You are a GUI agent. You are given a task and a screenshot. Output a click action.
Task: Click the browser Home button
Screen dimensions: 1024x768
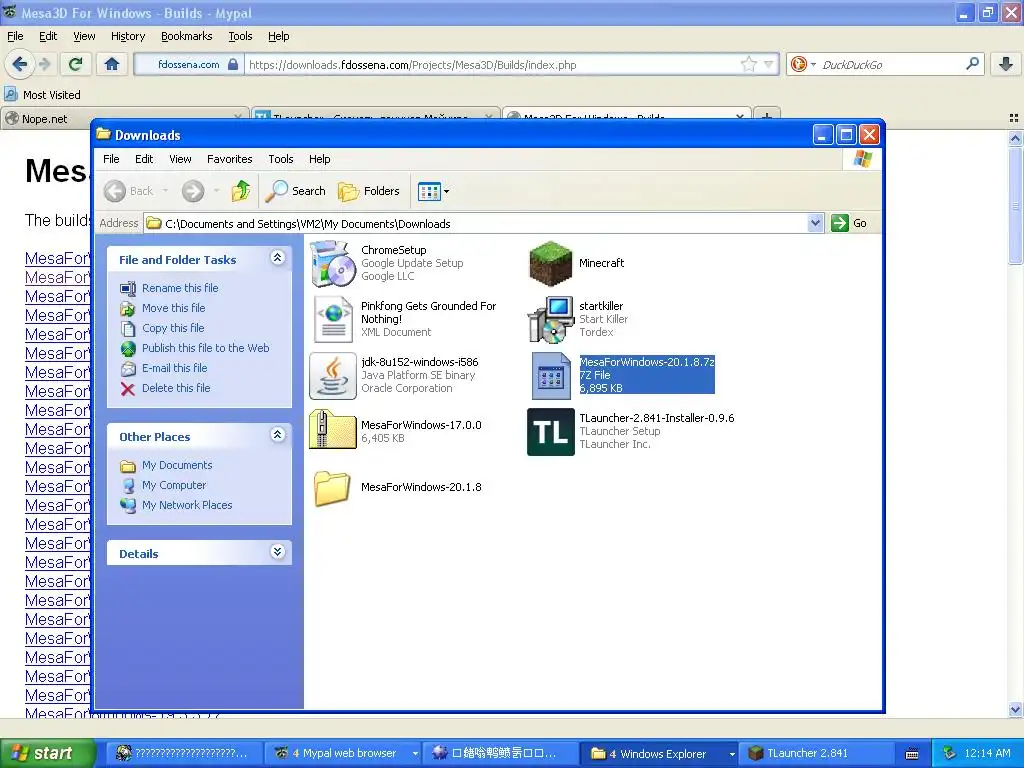[112, 64]
